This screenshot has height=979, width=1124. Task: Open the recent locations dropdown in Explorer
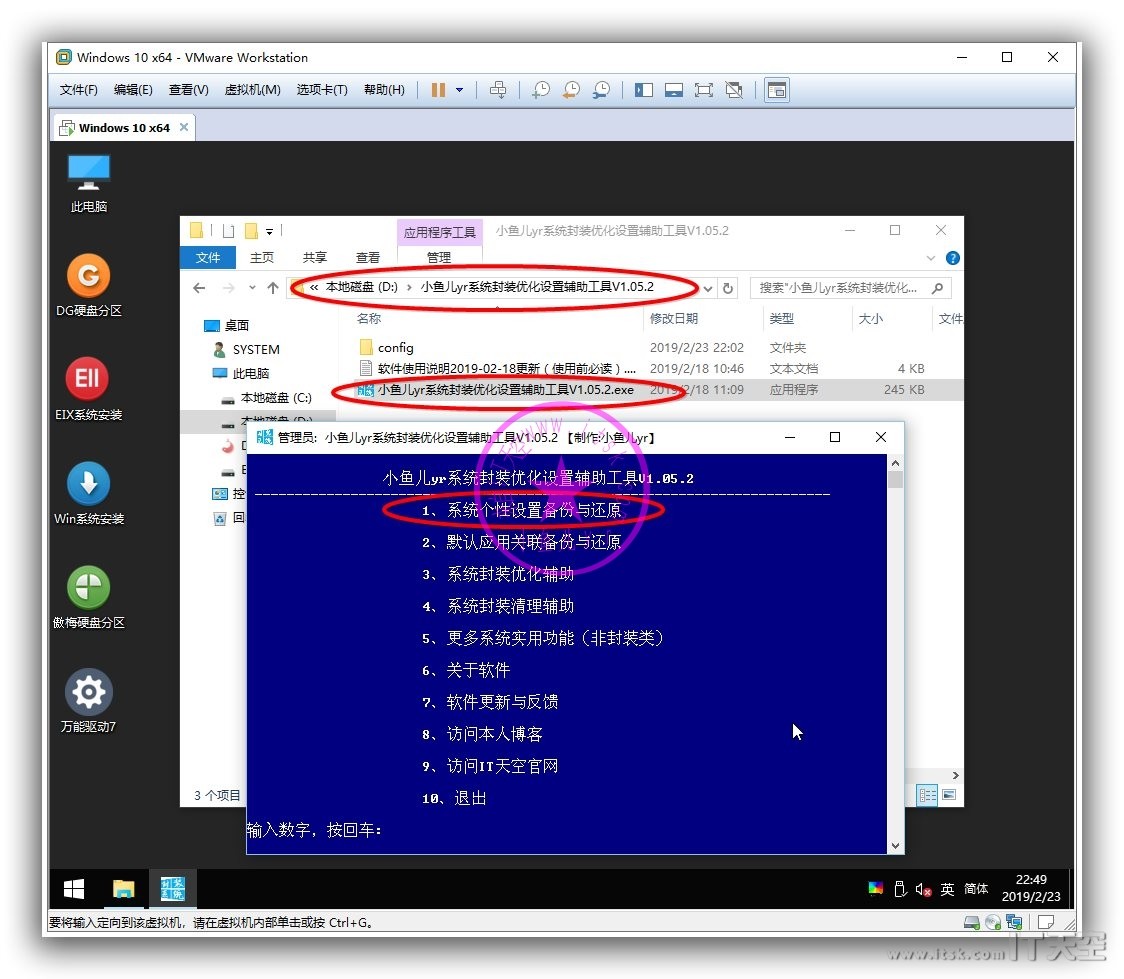pos(252,287)
